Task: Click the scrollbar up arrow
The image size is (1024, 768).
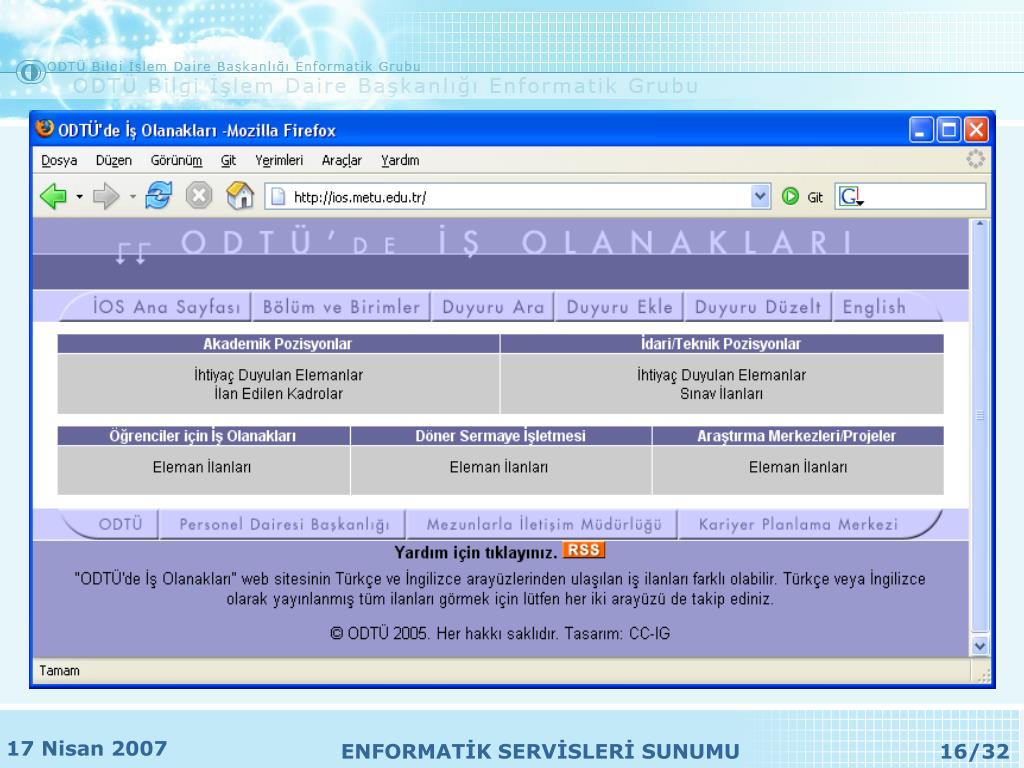Action: pyautogui.click(x=979, y=225)
